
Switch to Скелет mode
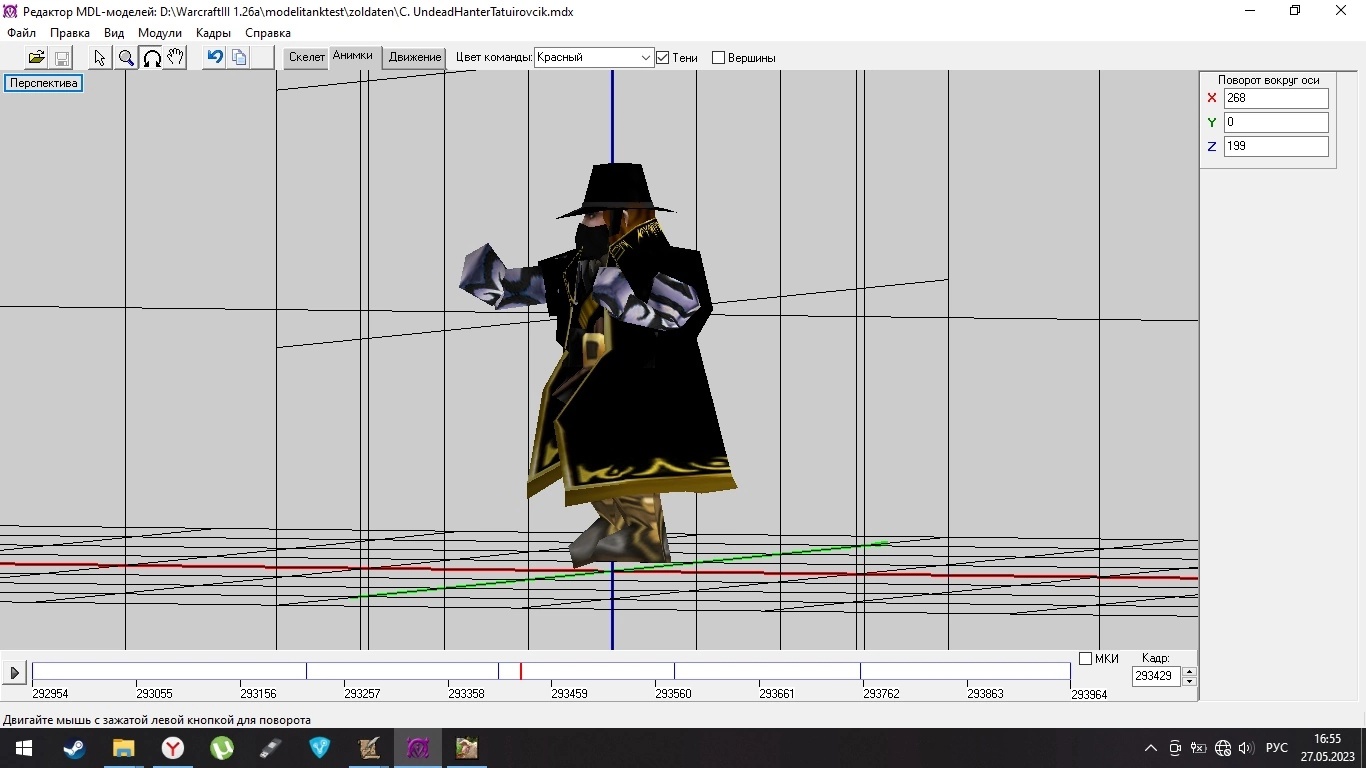click(x=307, y=57)
